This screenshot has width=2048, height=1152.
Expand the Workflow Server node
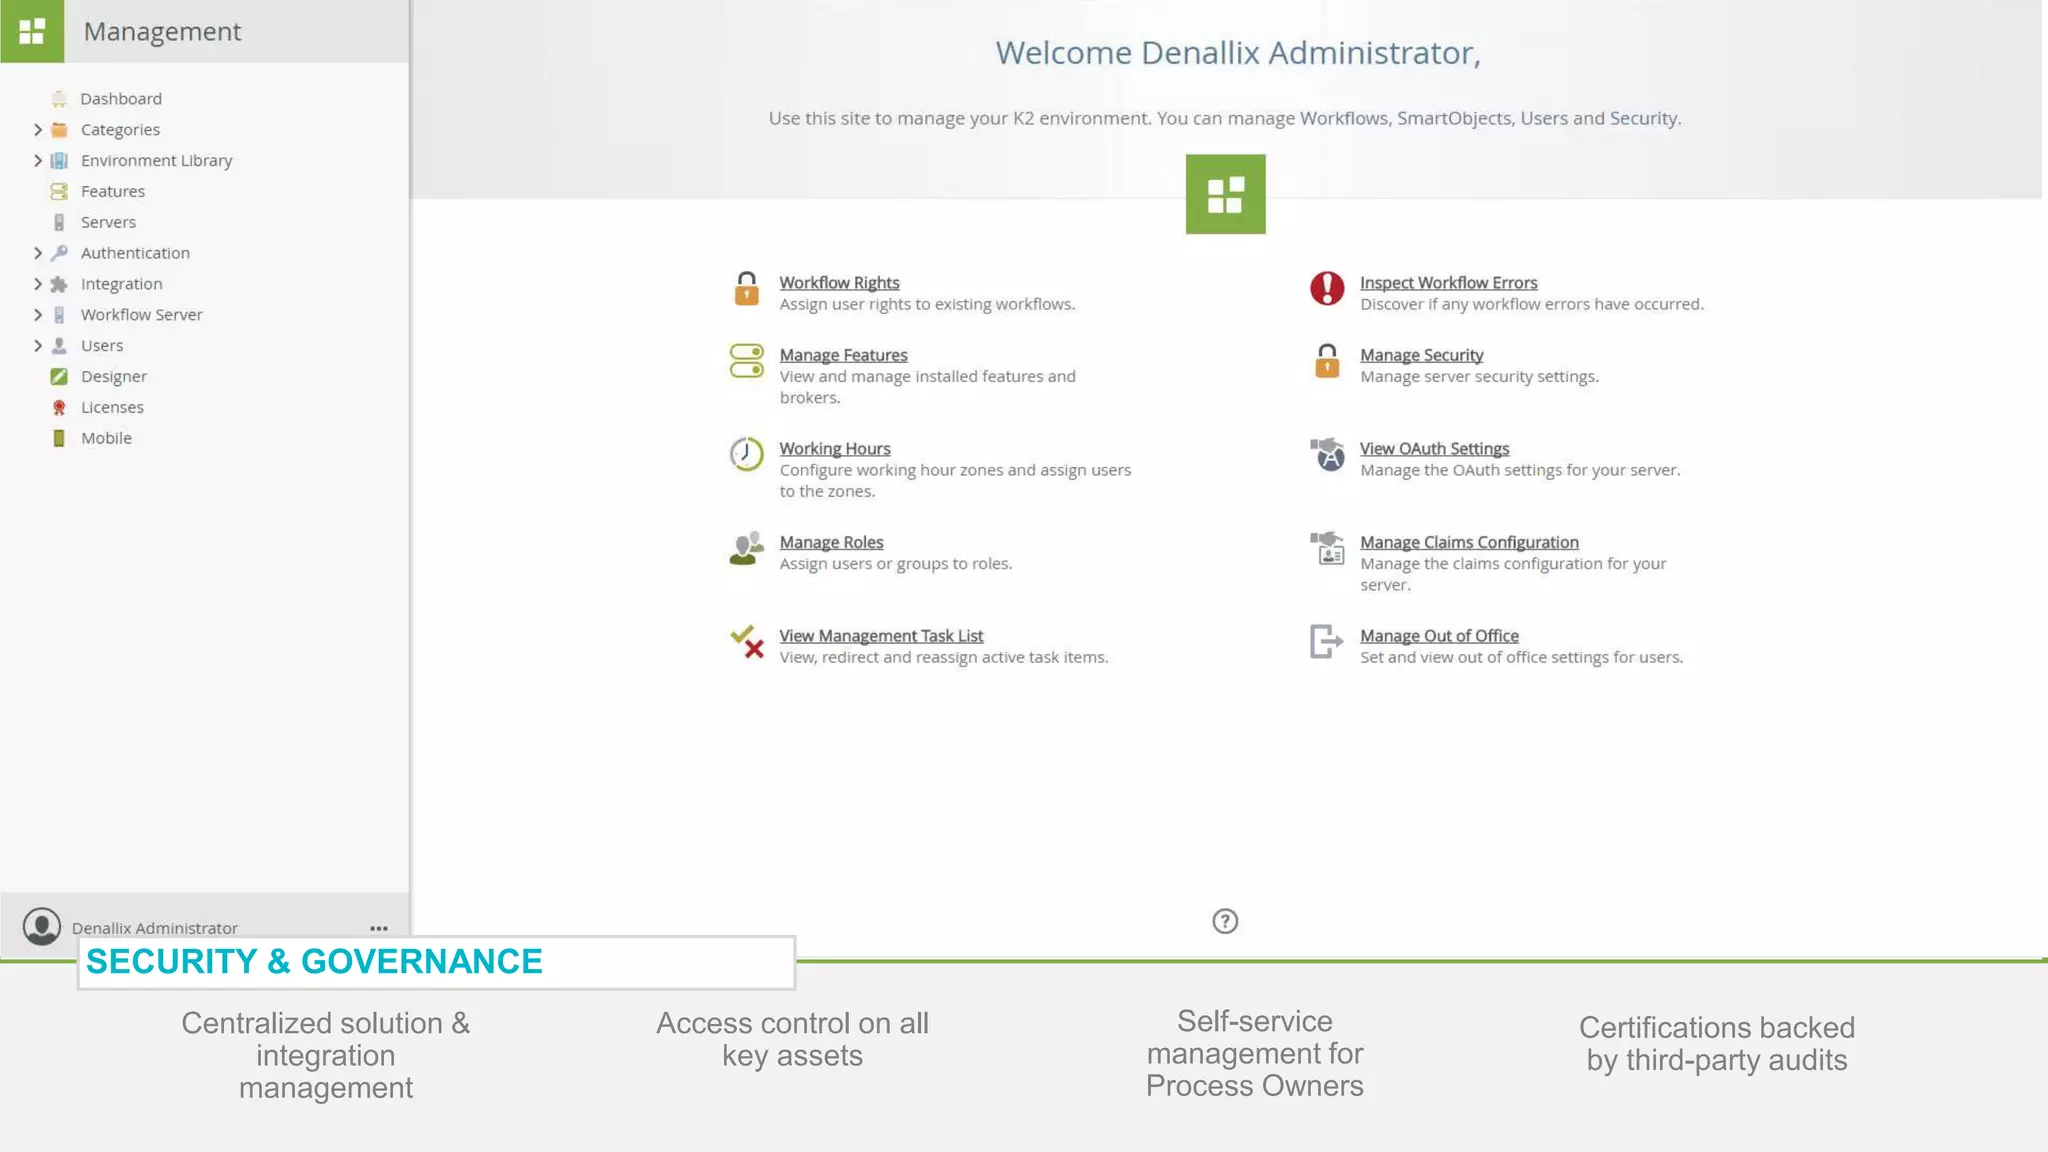pyautogui.click(x=37, y=315)
